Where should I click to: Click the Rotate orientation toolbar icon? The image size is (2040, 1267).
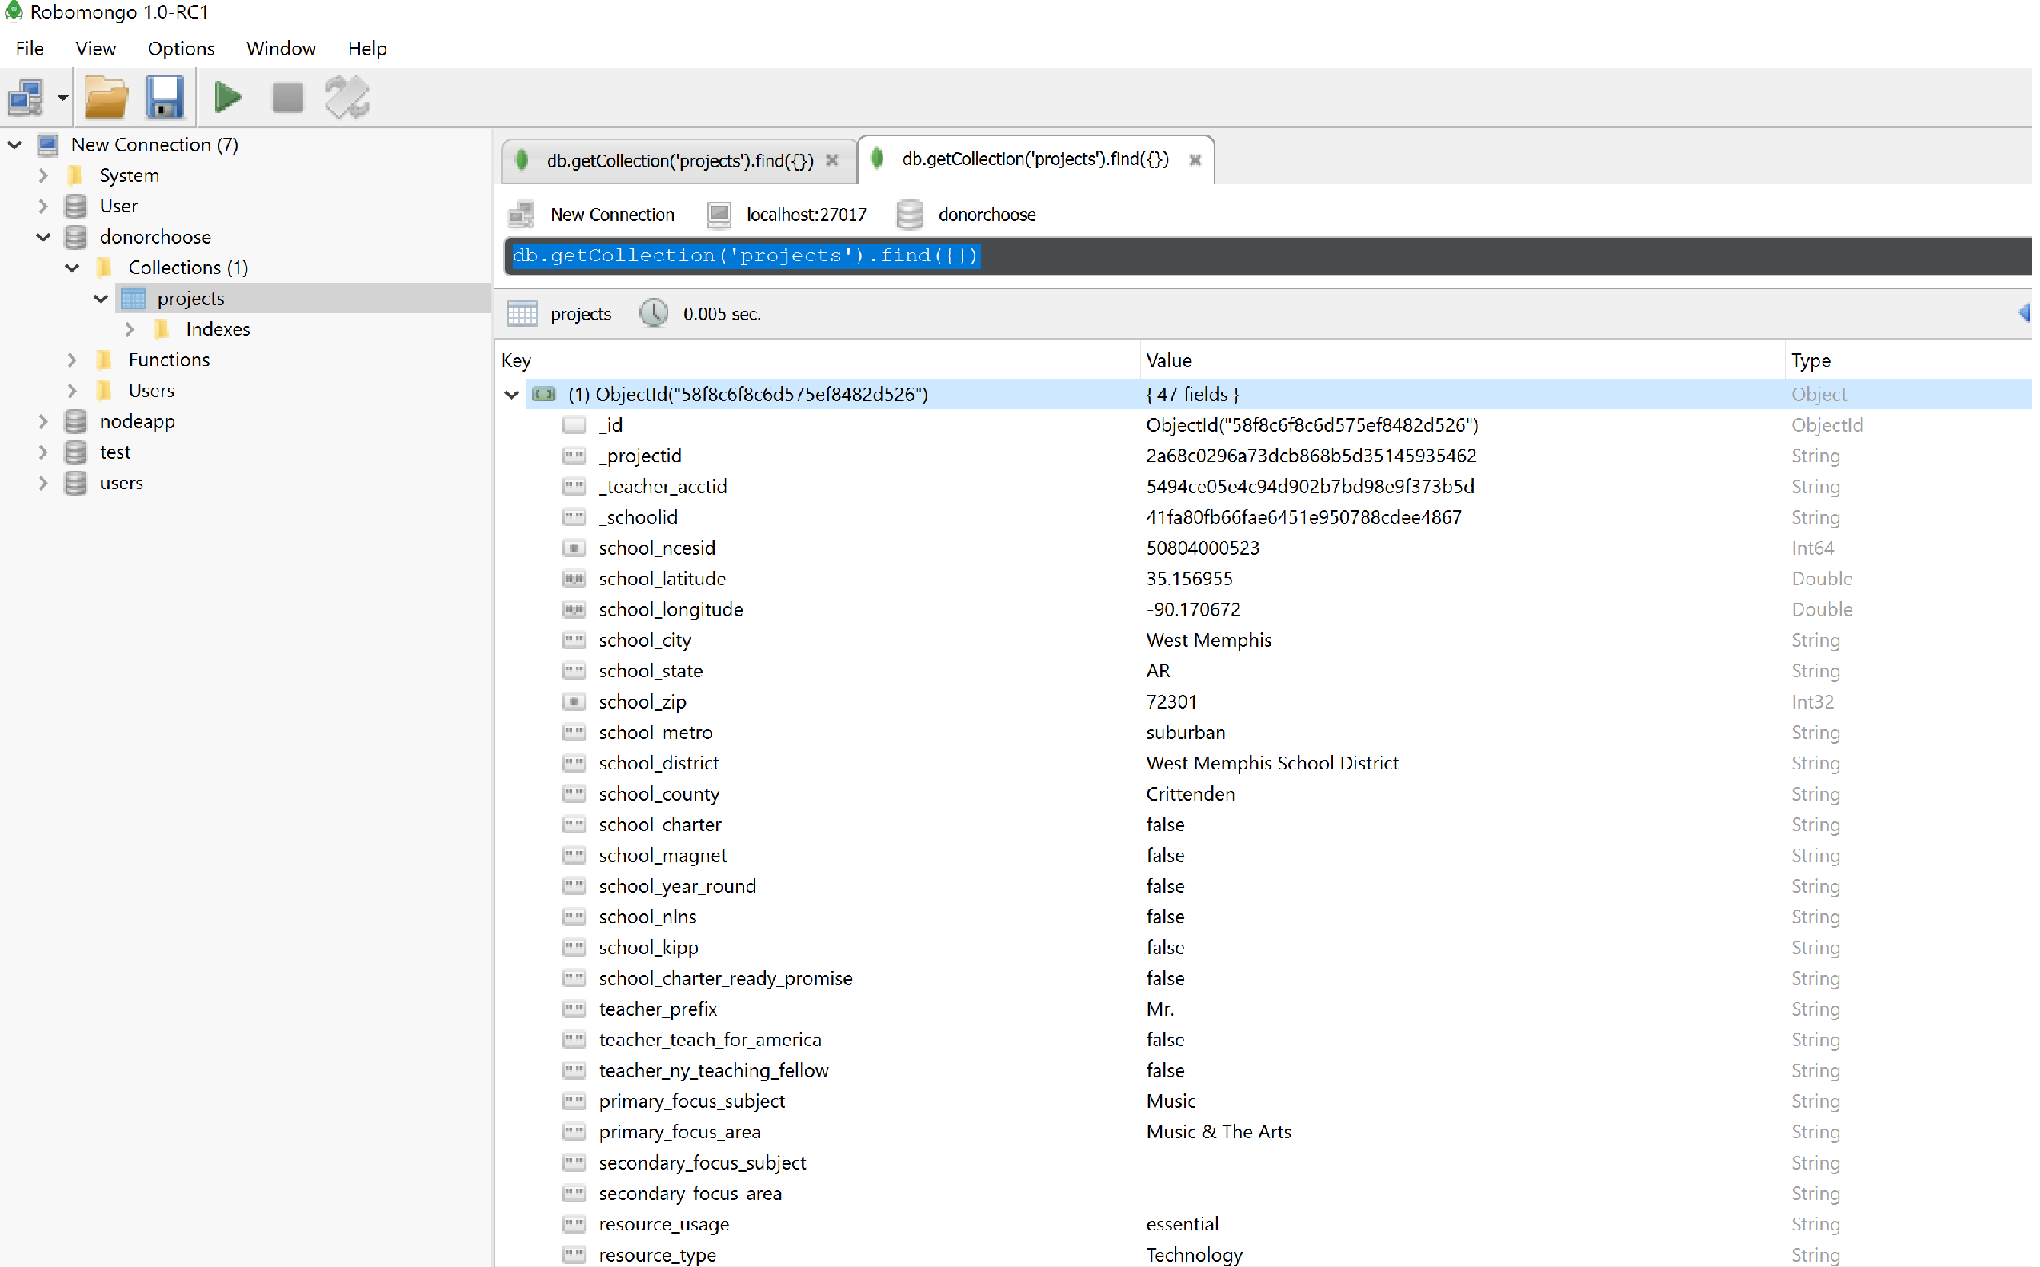click(x=347, y=98)
